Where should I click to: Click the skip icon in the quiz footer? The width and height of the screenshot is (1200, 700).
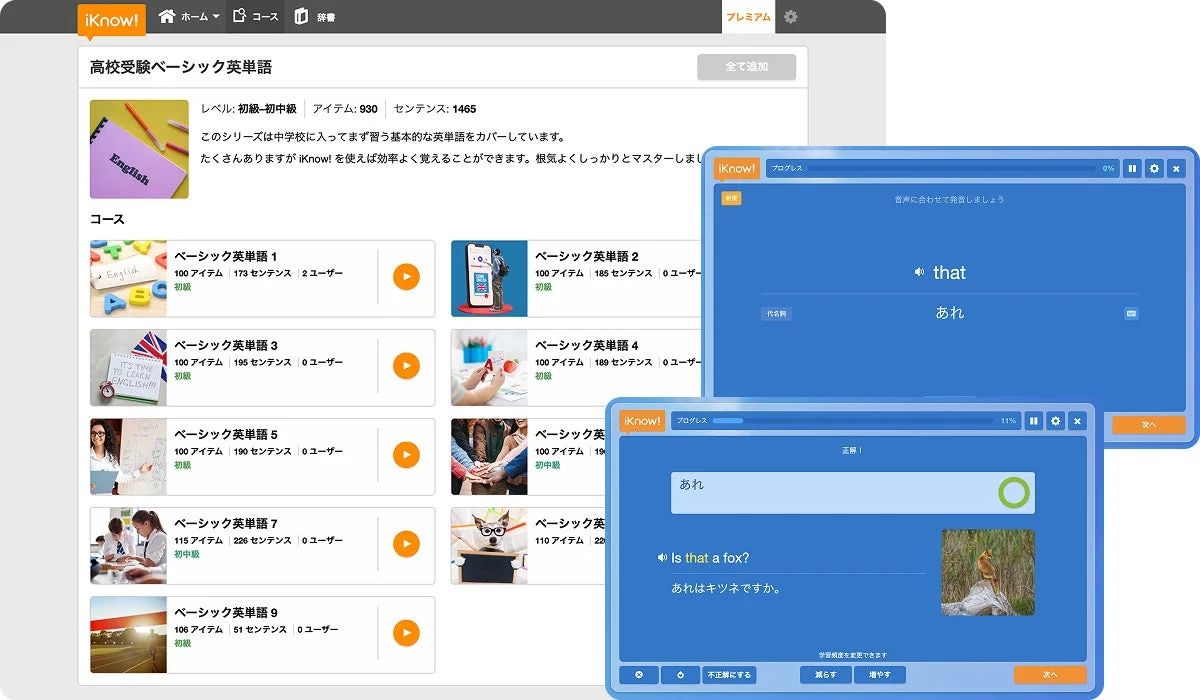coord(640,674)
